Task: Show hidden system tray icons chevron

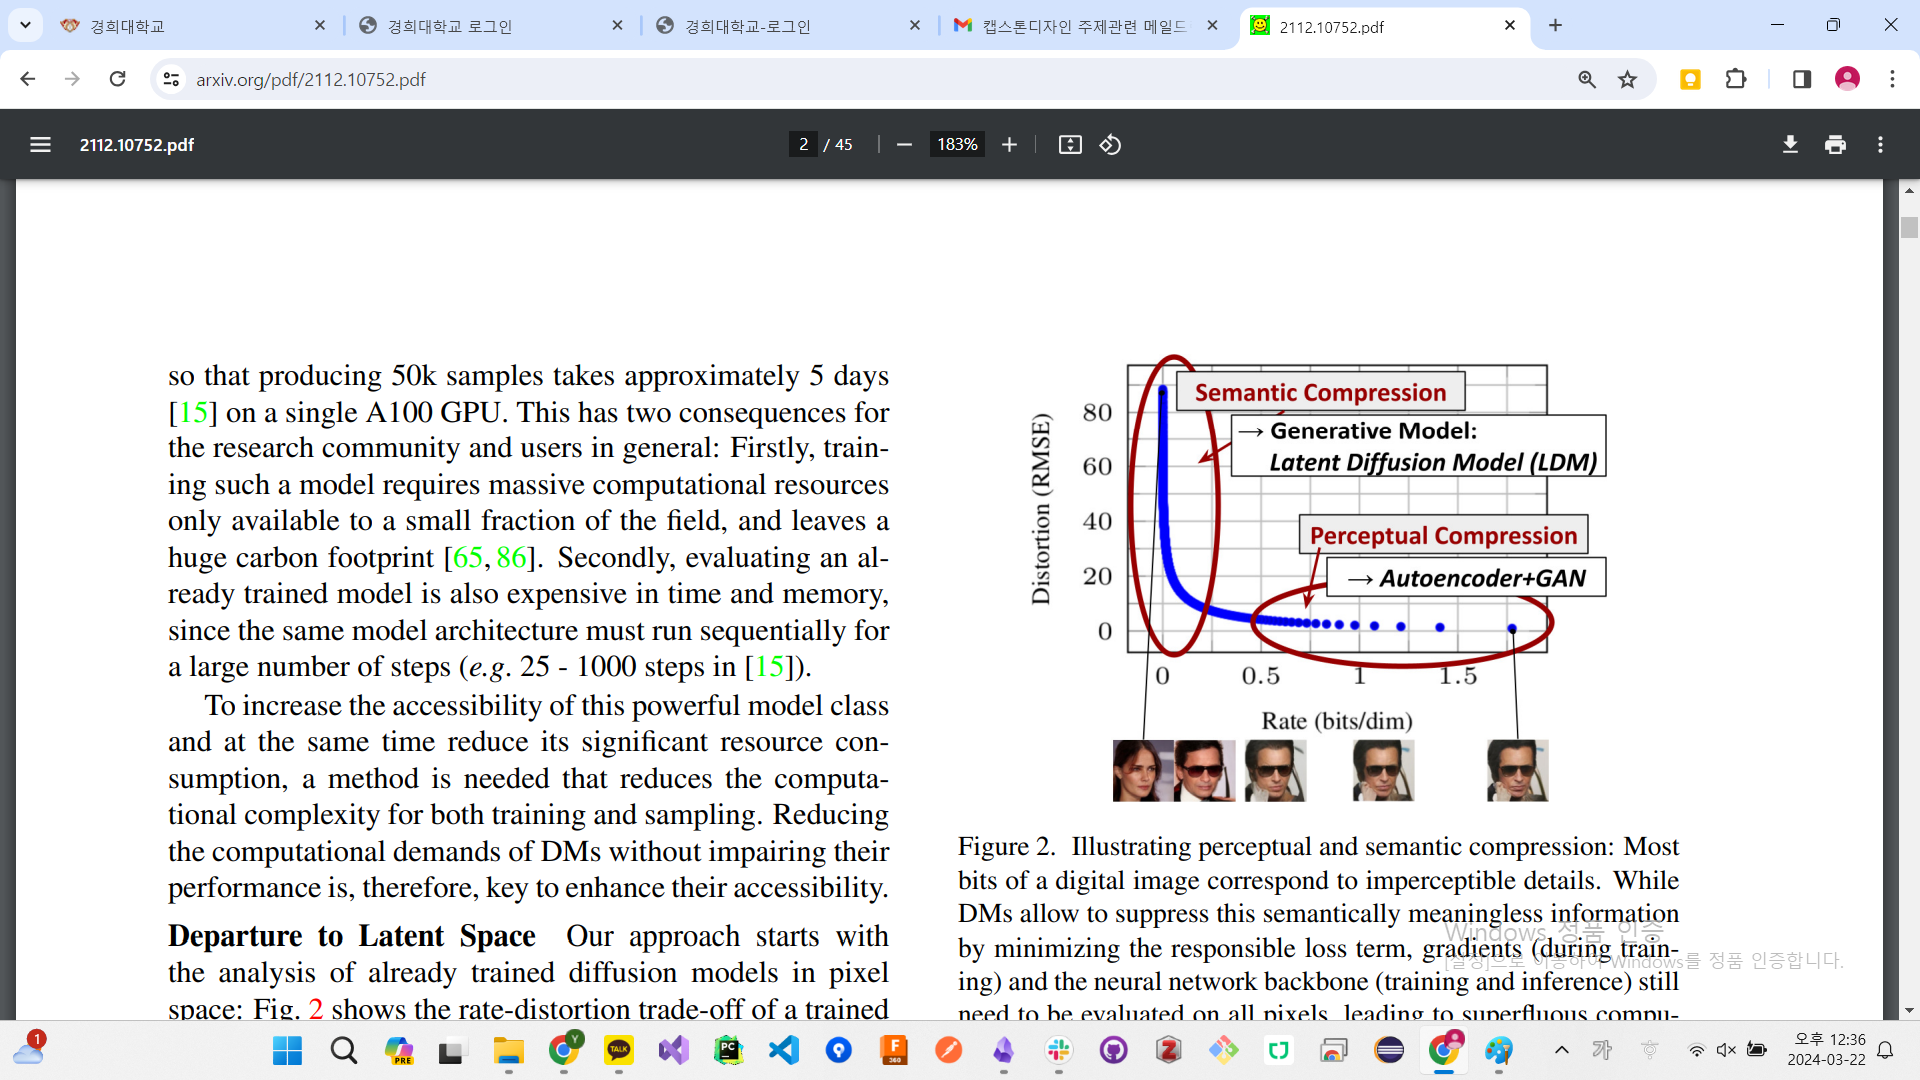Action: coord(1561,1050)
